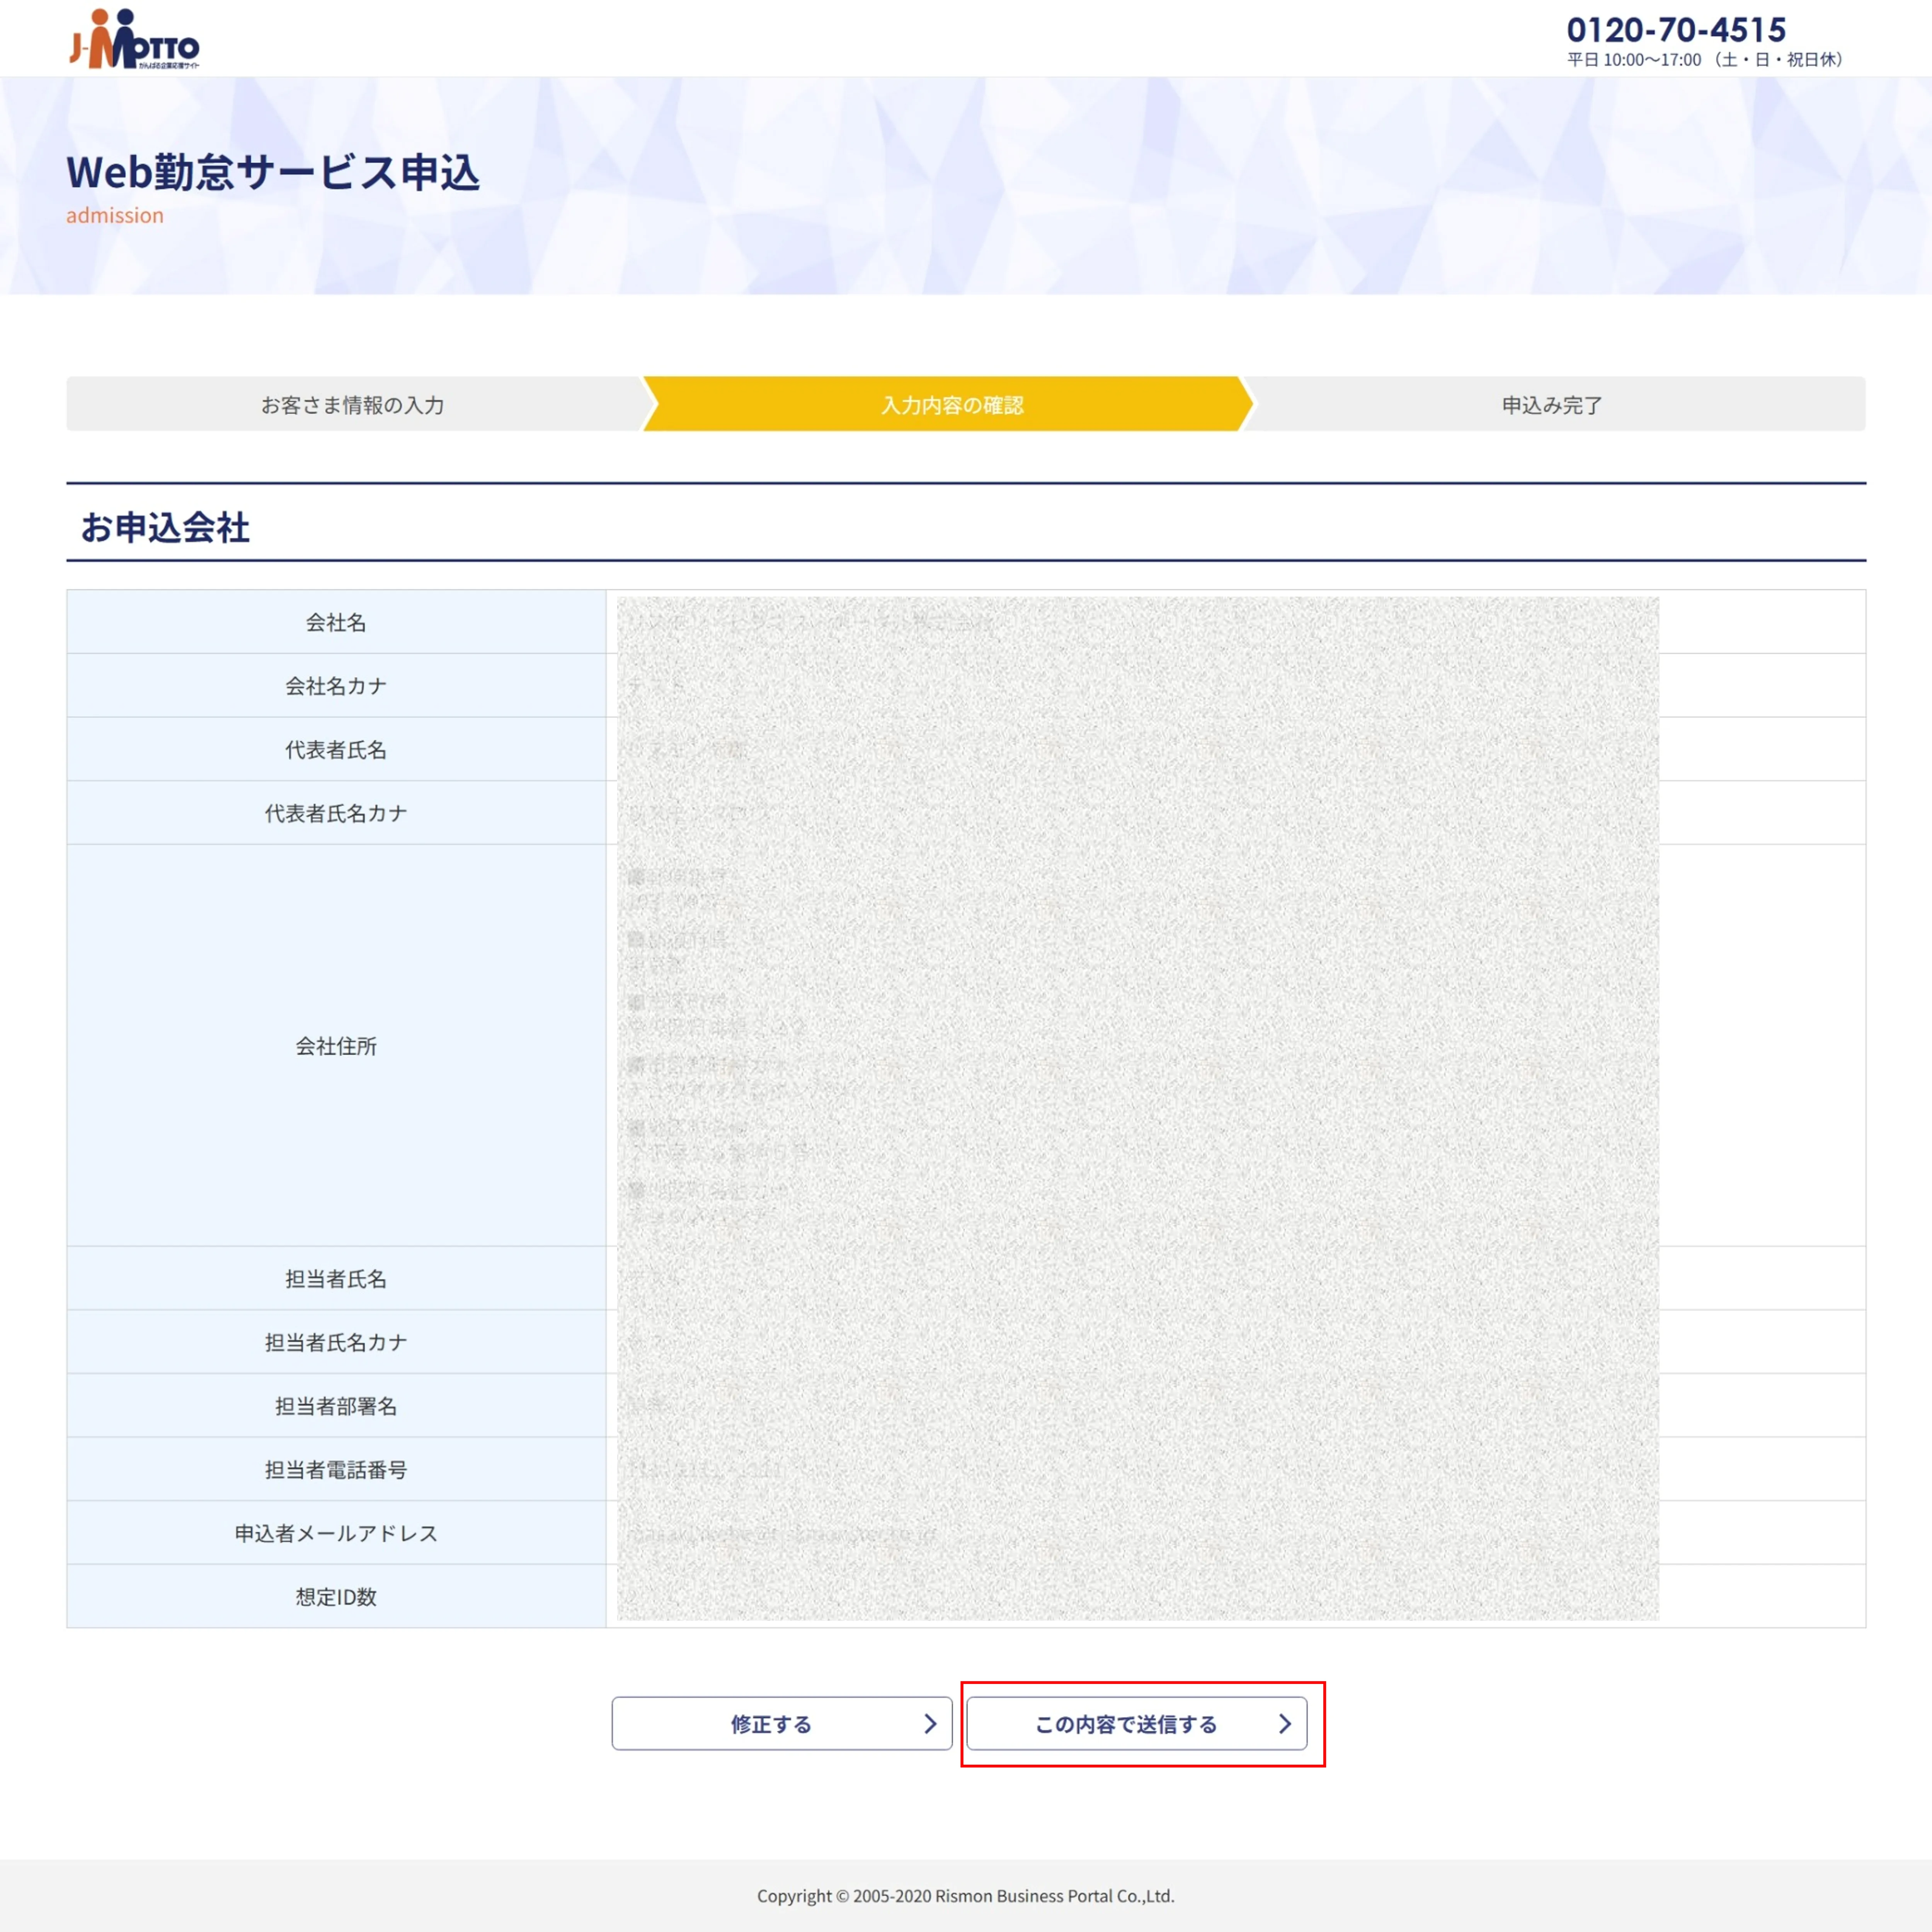The height and width of the screenshot is (1932, 1932).
Task: Select the お客さま情報の入力 step
Action: (x=353, y=404)
